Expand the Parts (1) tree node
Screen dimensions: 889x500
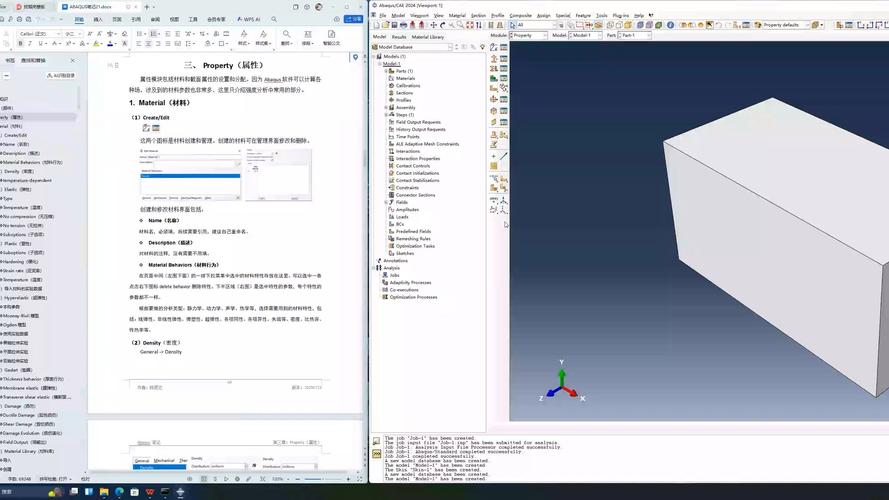coord(386,71)
